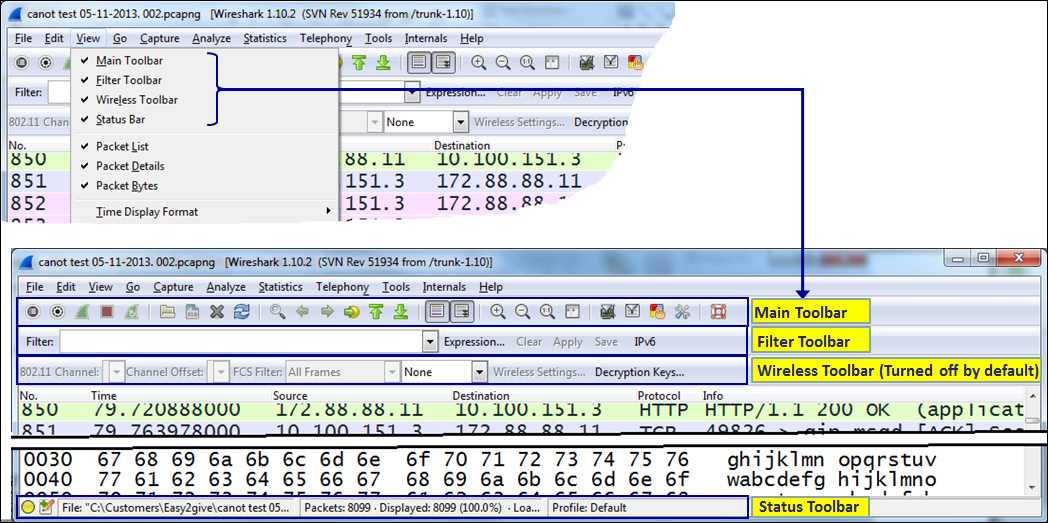Image resolution: width=1048 pixels, height=523 pixels.
Task: Open Capture menu in upper window
Action: coord(159,38)
